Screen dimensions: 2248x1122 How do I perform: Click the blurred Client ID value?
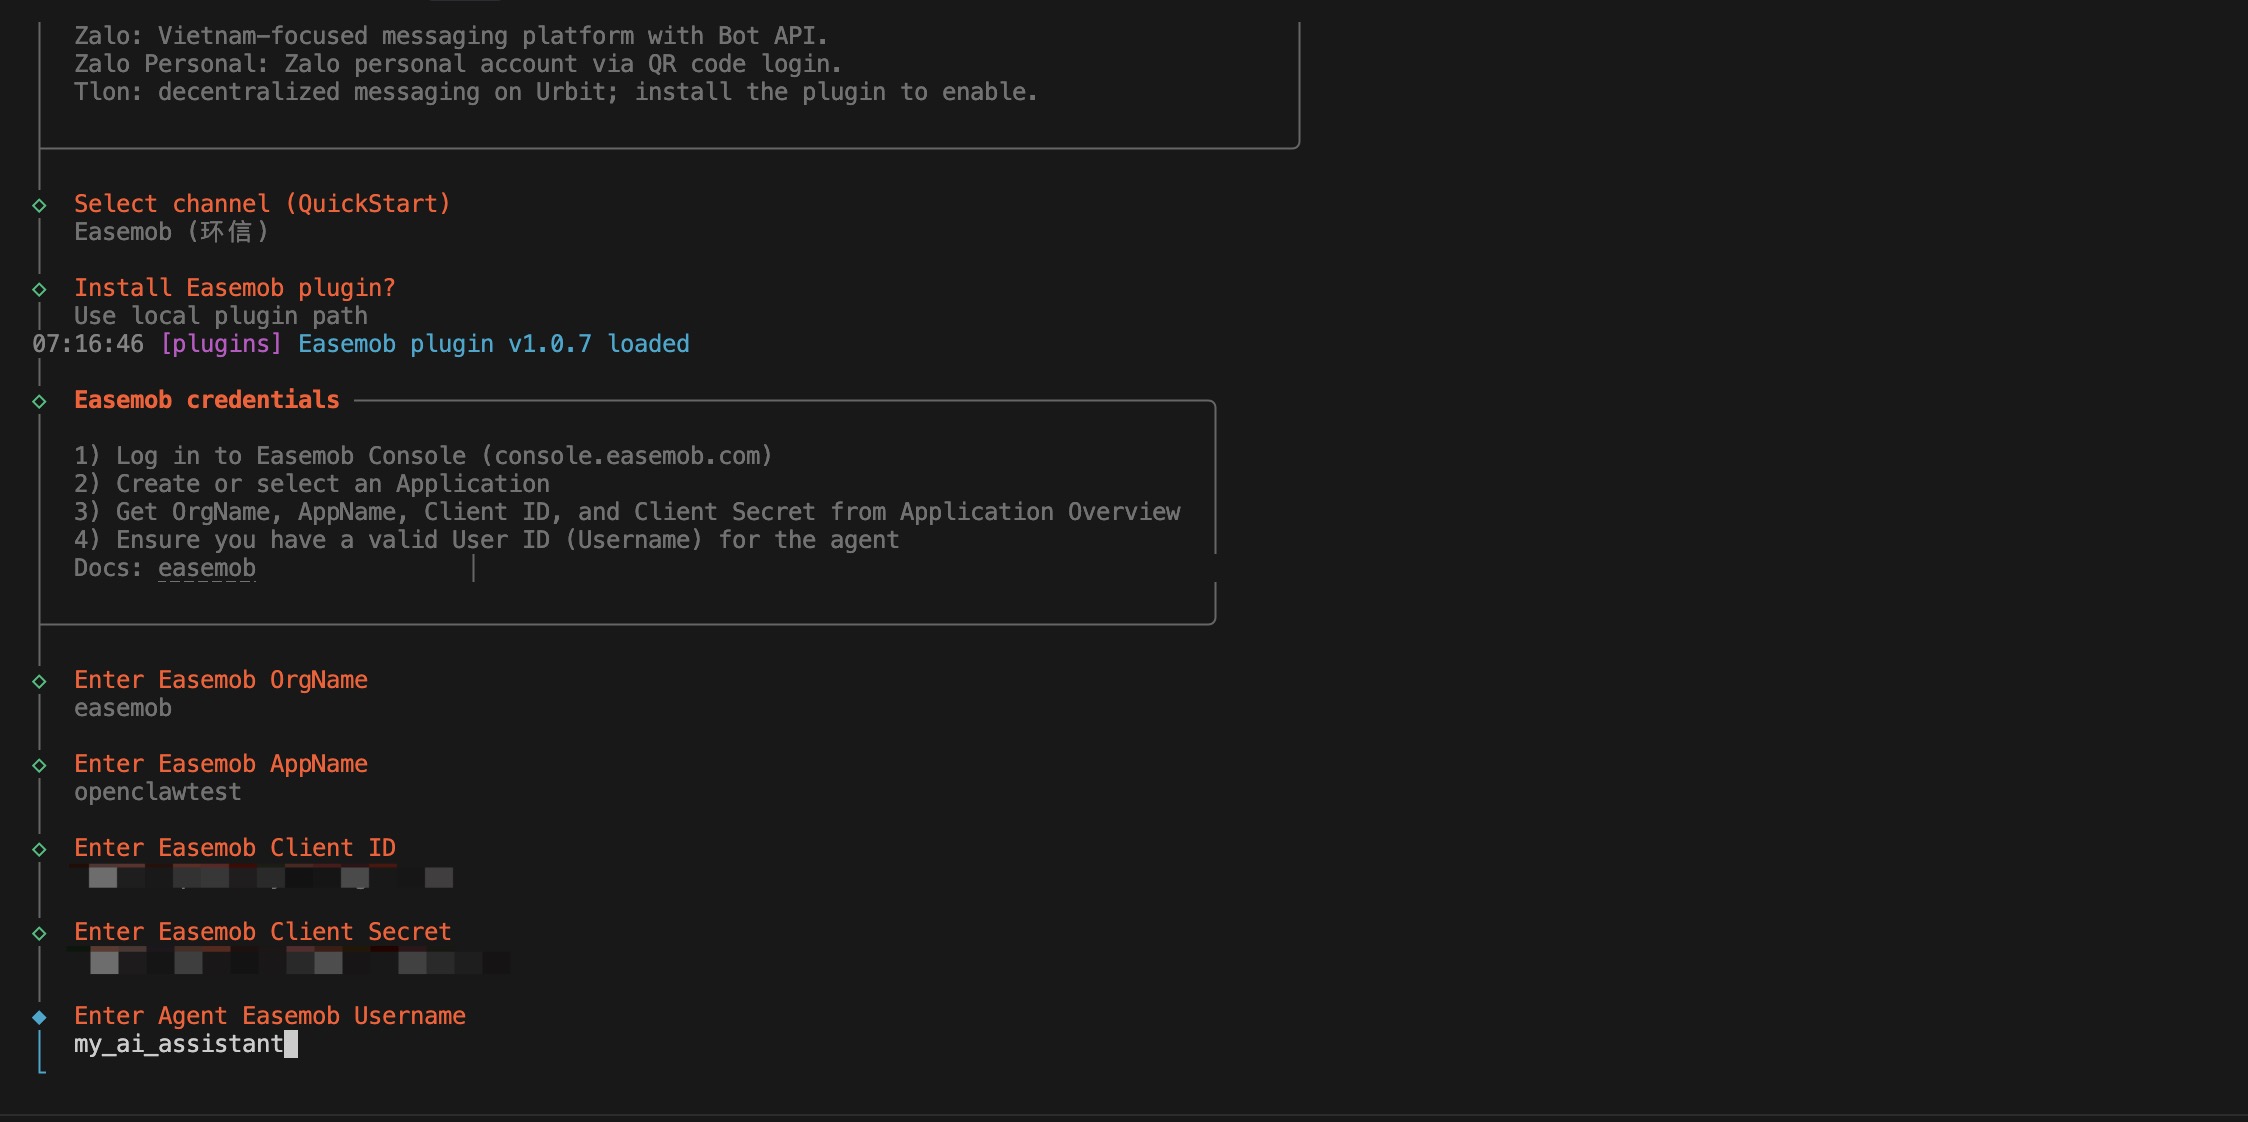click(270, 878)
